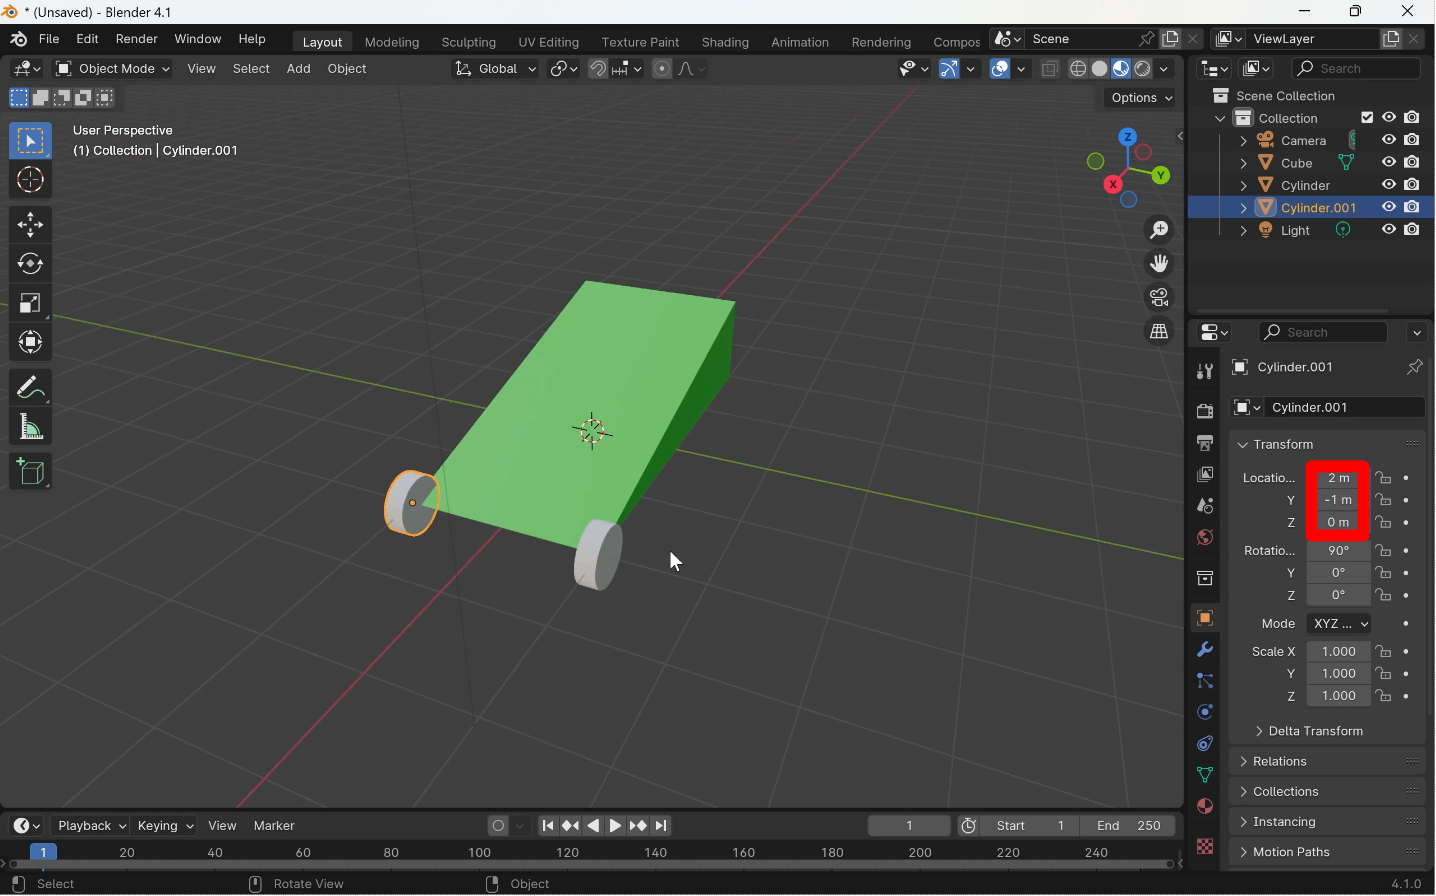
Task: Play the animation forward
Action: pyautogui.click(x=616, y=826)
